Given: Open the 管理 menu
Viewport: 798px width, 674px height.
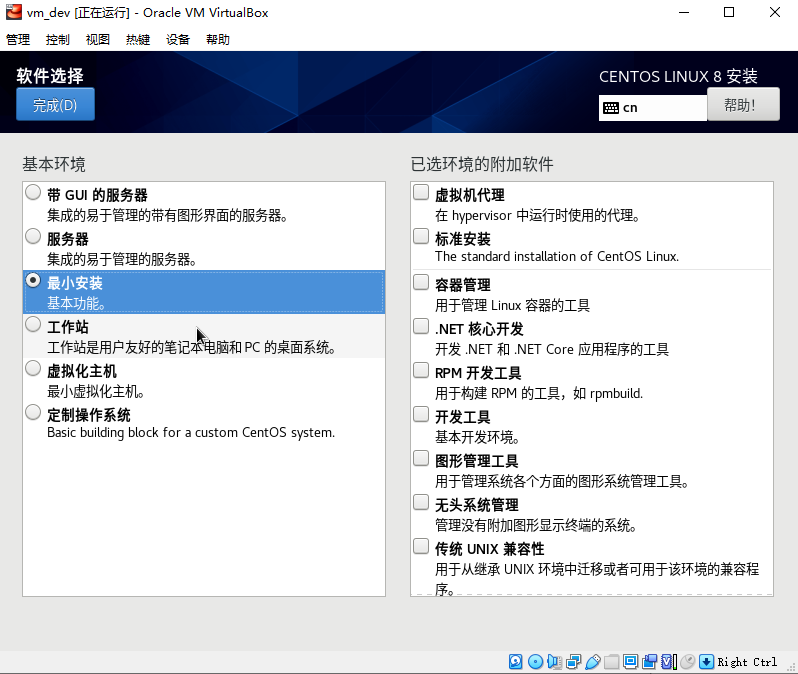Looking at the screenshot, I should 18,40.
